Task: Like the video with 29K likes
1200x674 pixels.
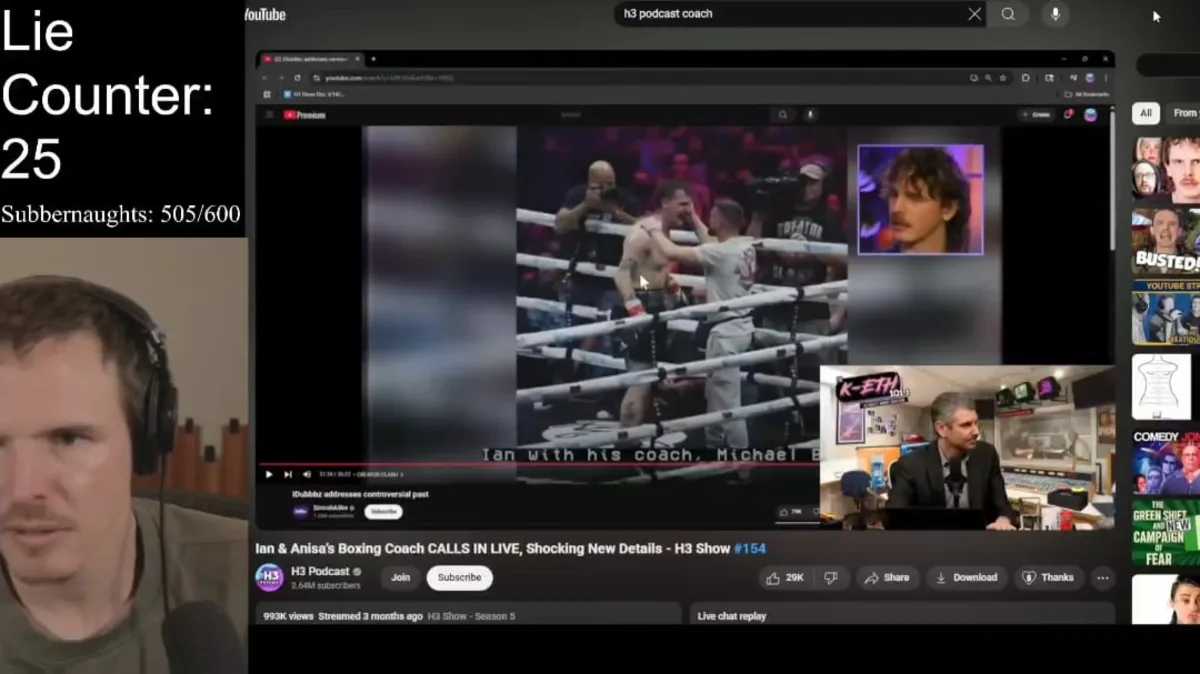Action: pos(786,578)
